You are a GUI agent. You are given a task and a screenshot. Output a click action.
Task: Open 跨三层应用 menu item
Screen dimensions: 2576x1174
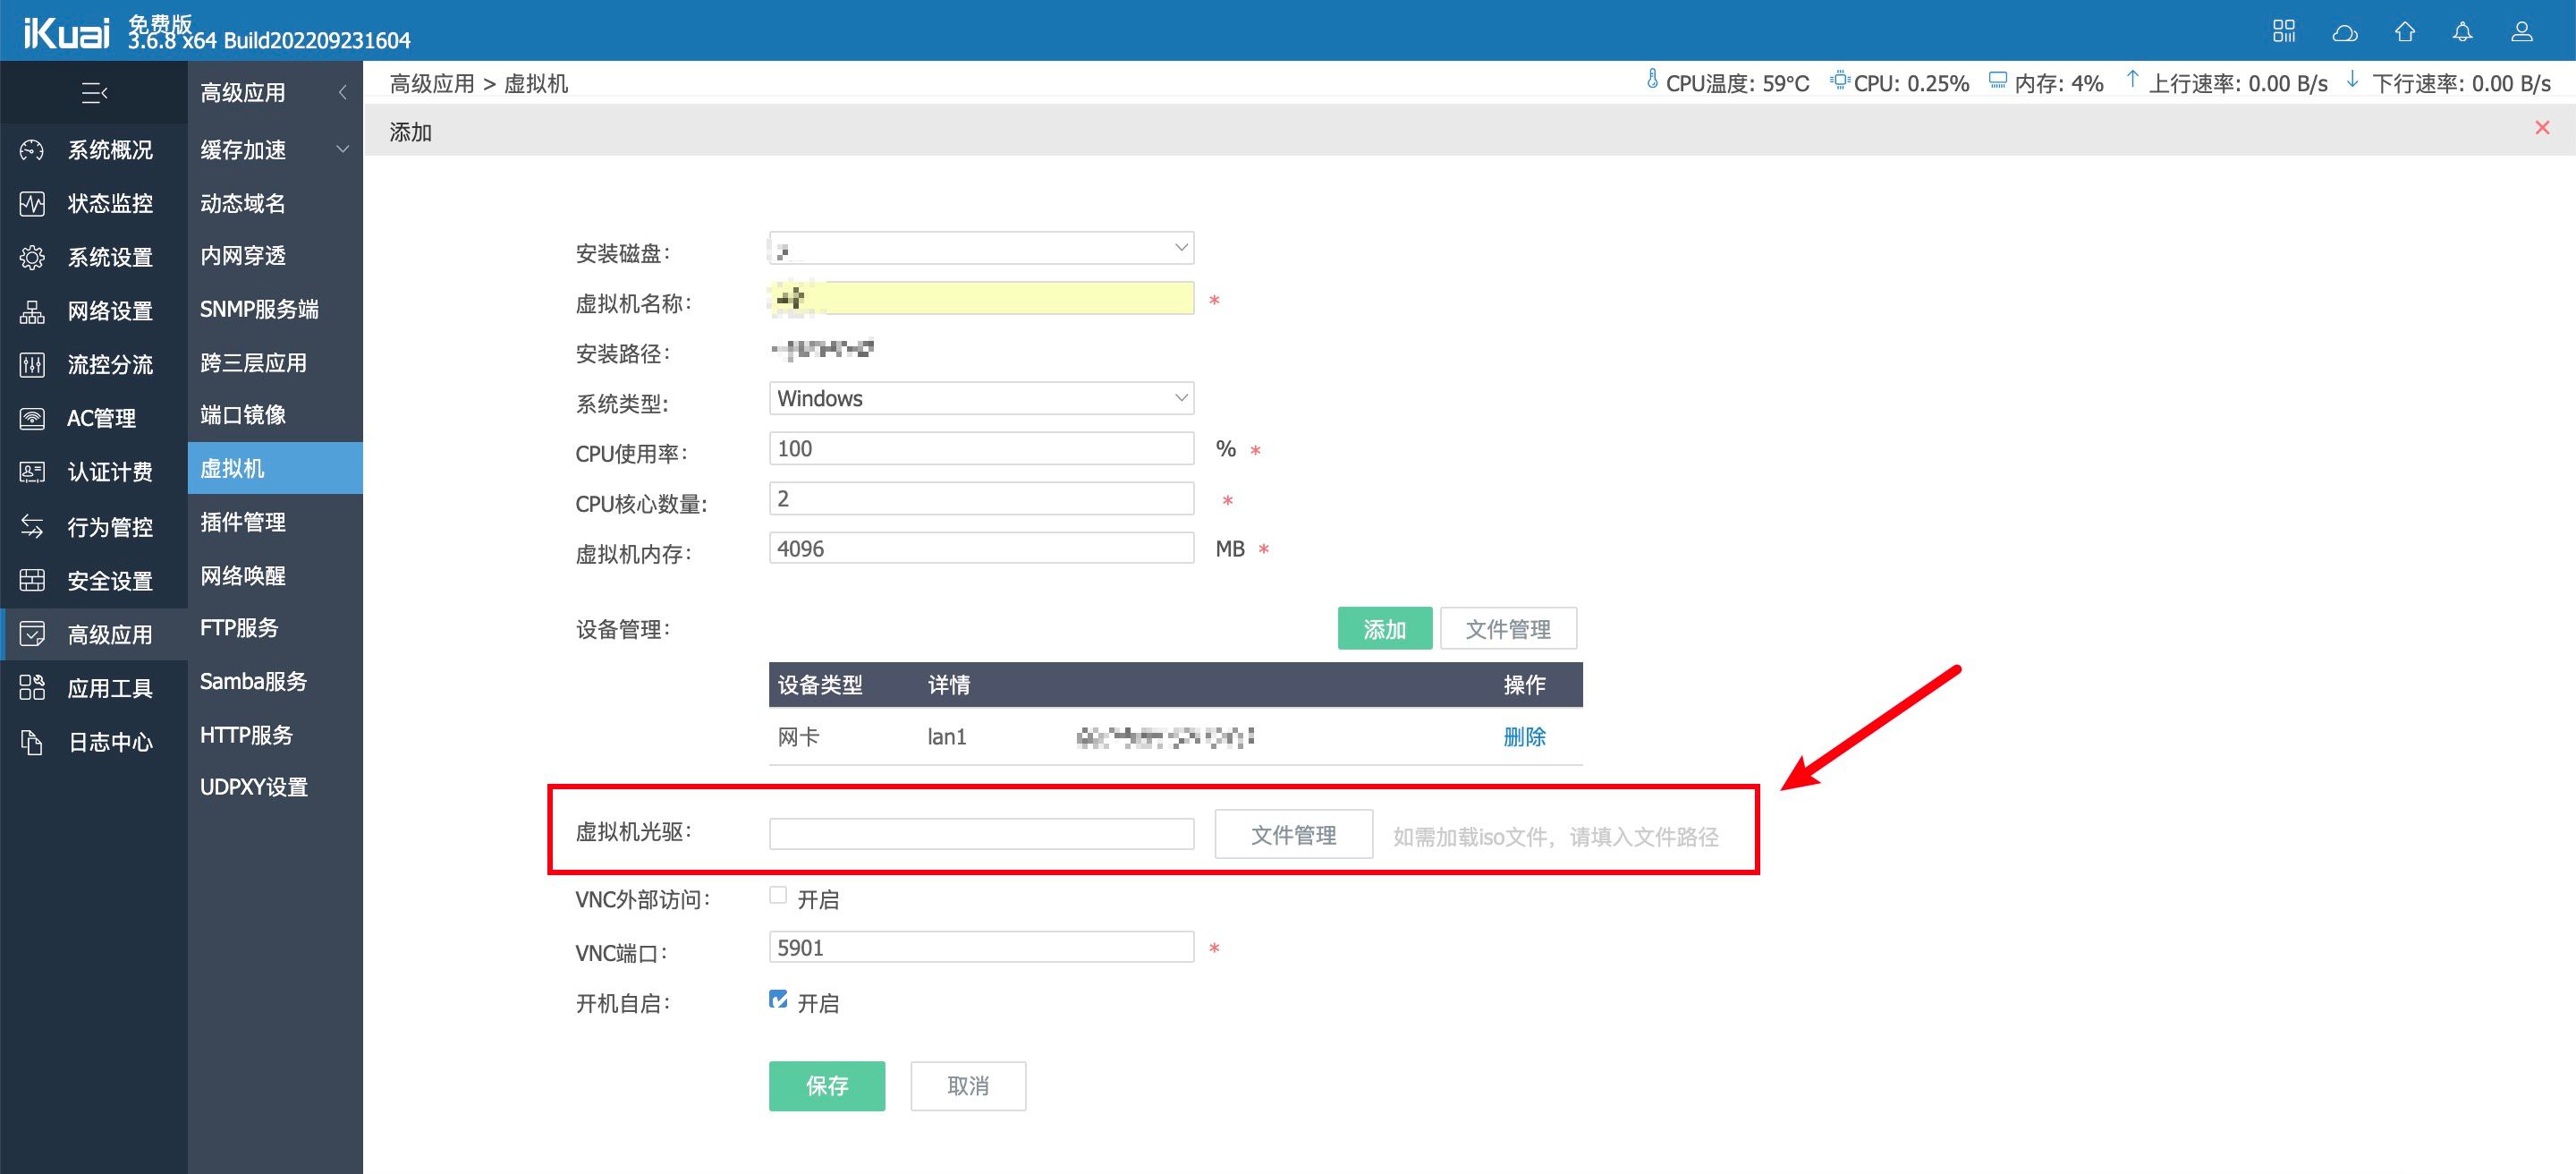pyautogui.click(x=253, y=363)
